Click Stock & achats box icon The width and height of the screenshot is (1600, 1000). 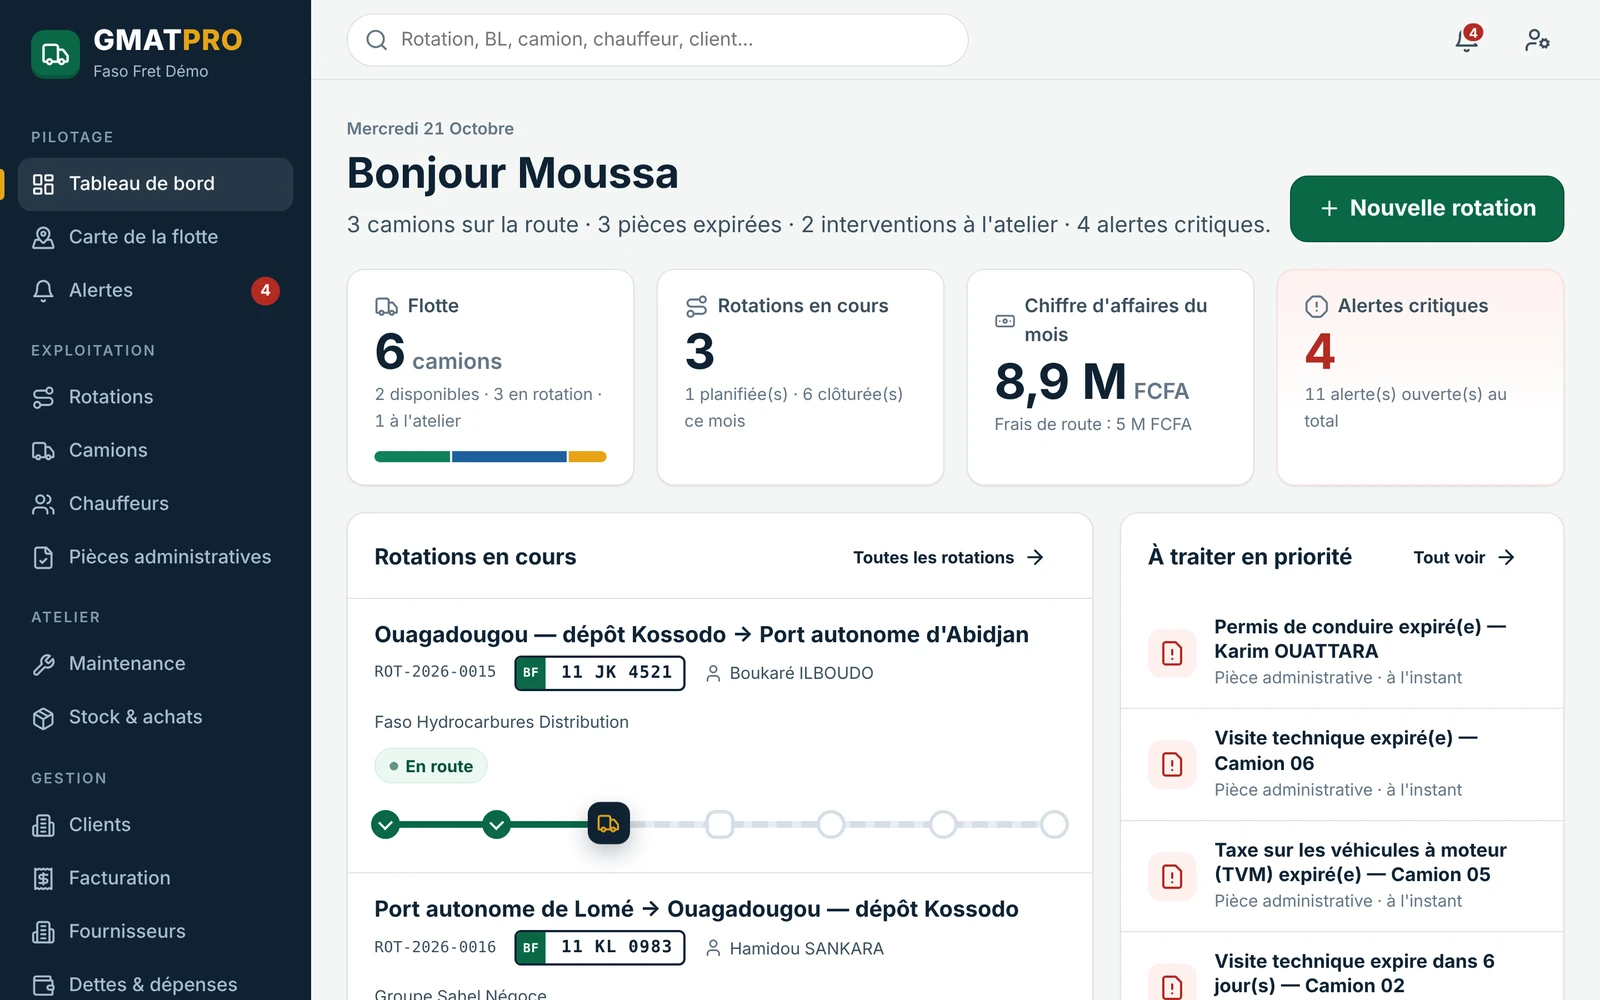[x=43, y=718]
